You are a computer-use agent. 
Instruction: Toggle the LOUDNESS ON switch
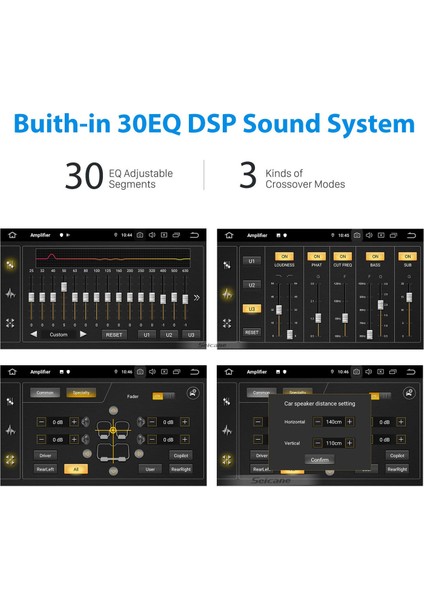coord(284,256)
